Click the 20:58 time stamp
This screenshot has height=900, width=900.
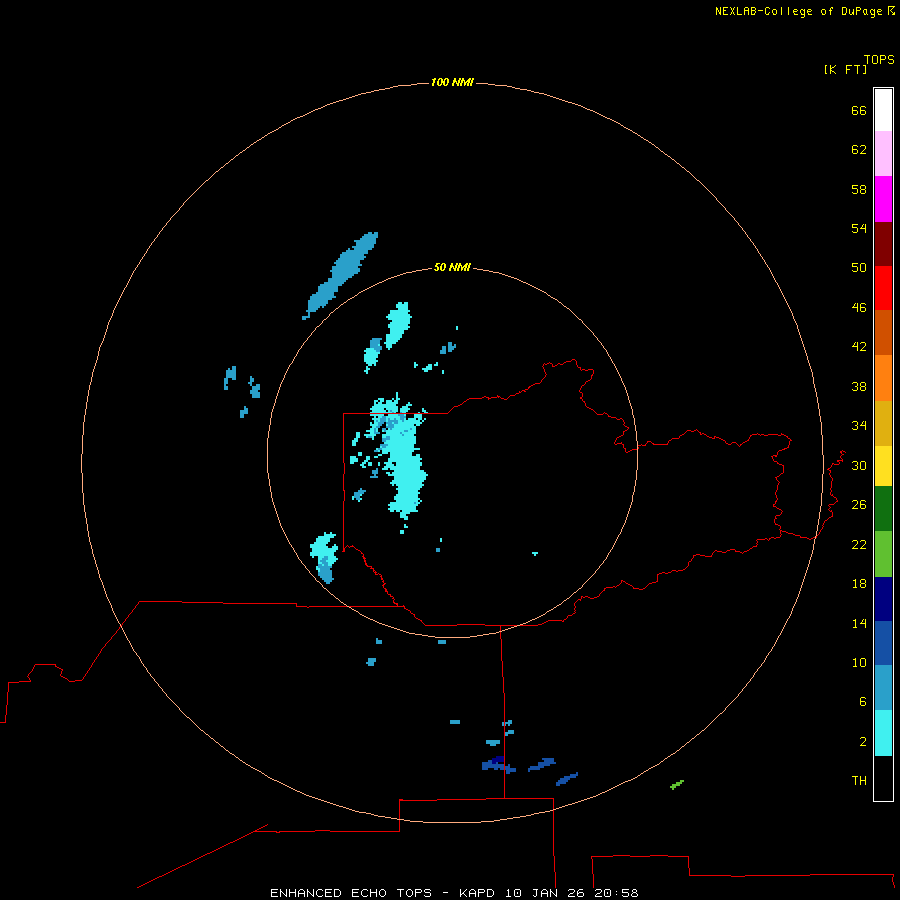616,893
